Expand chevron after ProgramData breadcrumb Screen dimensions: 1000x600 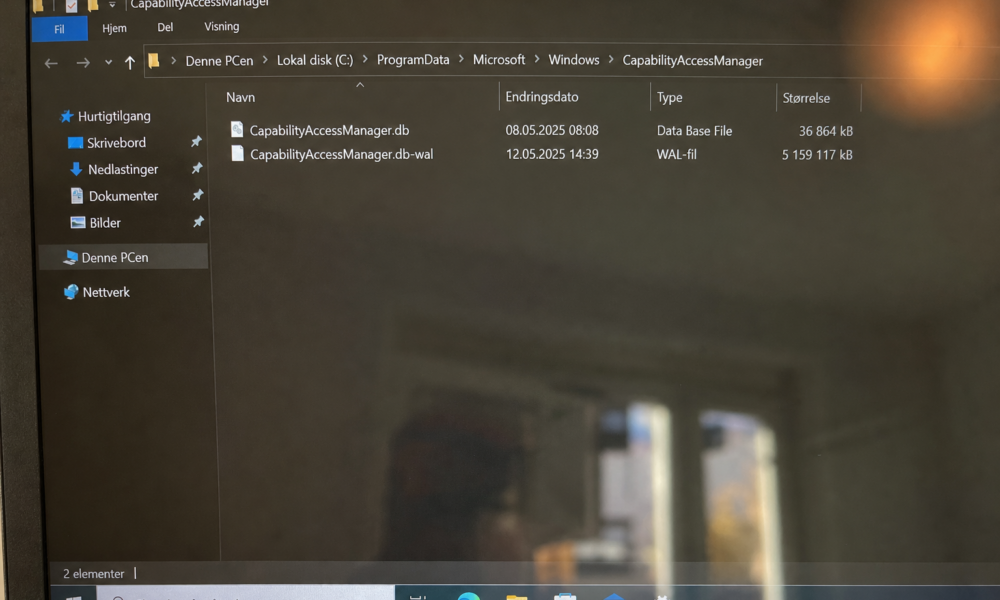coord(461,59)
